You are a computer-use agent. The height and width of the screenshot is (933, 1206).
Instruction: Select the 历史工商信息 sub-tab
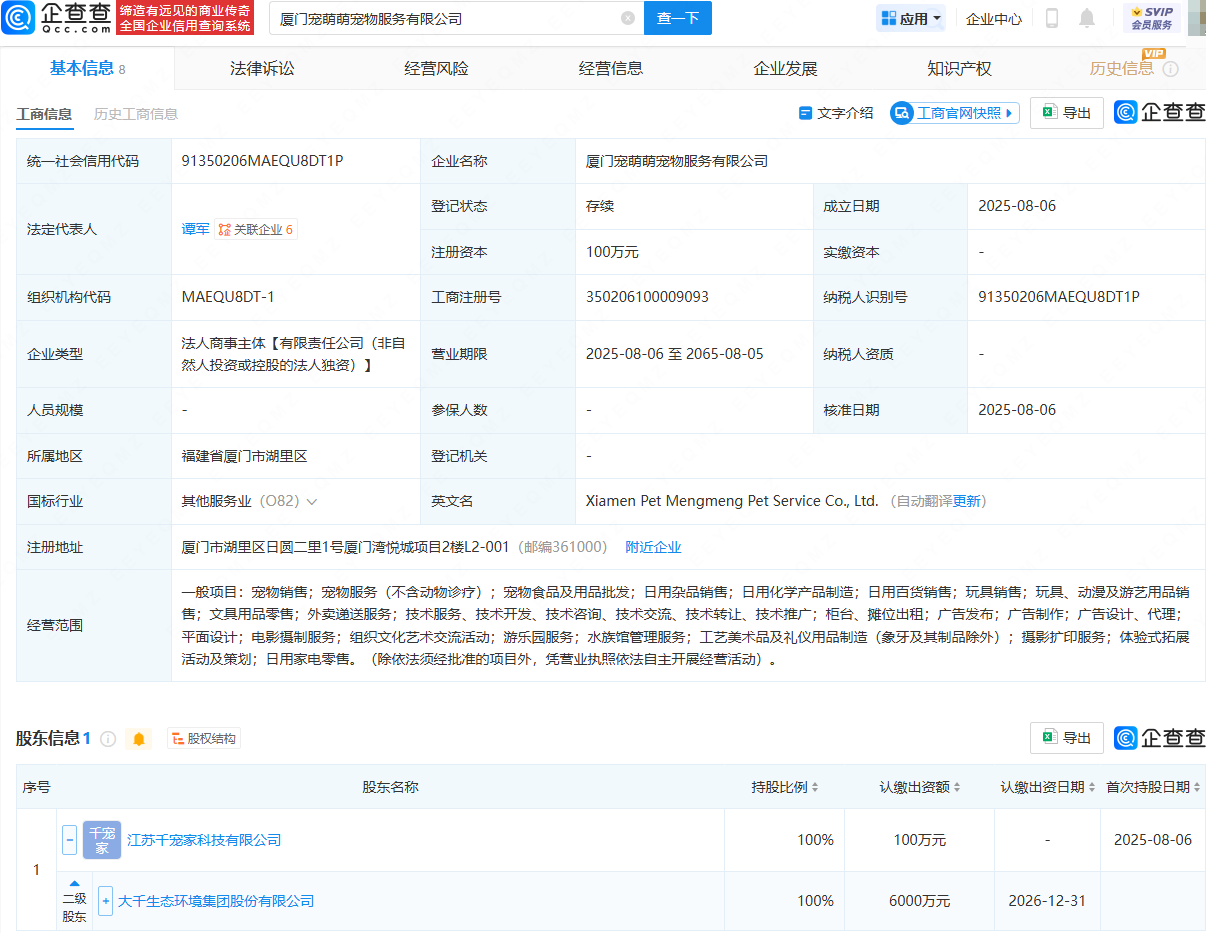coord(136,114)
